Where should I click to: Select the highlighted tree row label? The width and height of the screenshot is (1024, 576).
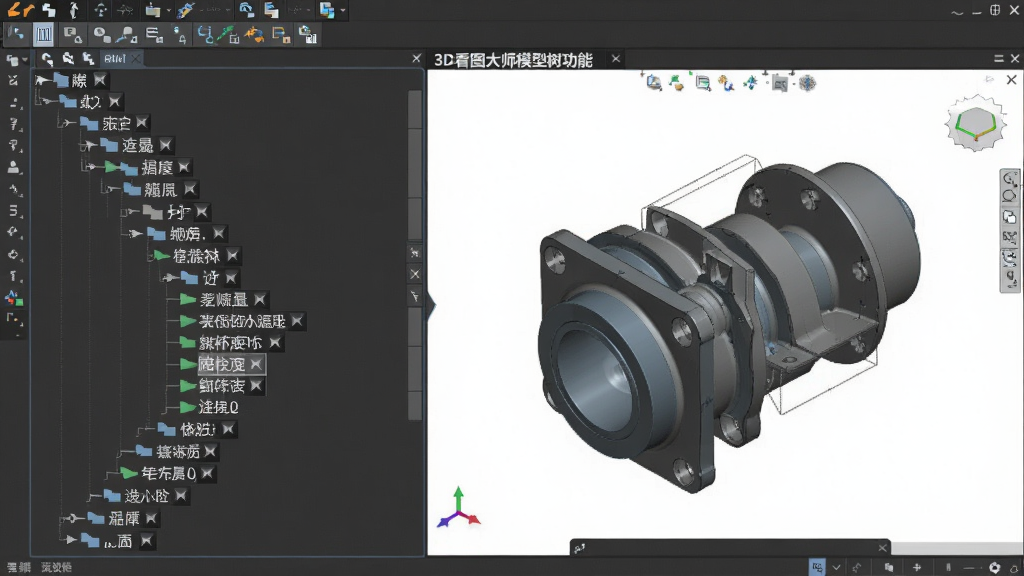coord(222,364)
